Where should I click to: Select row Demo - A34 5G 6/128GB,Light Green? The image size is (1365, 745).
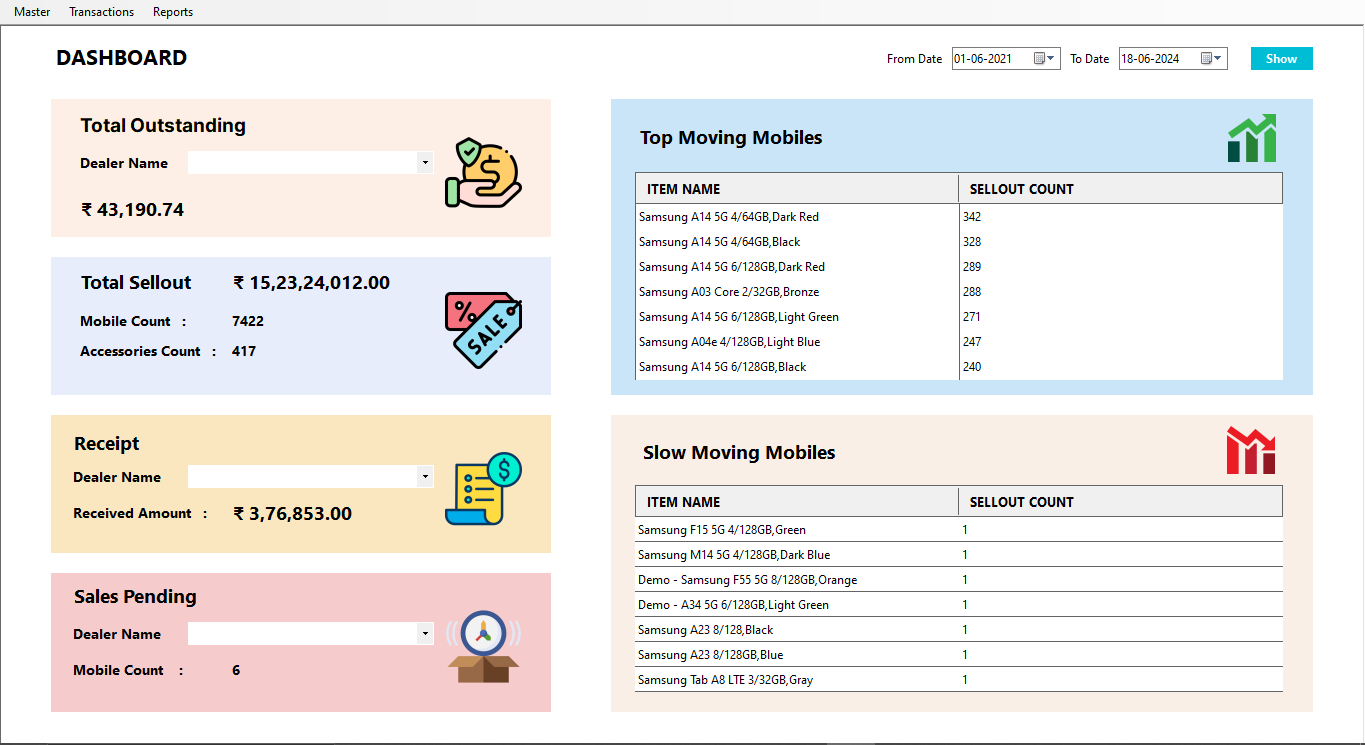[959, 605]
